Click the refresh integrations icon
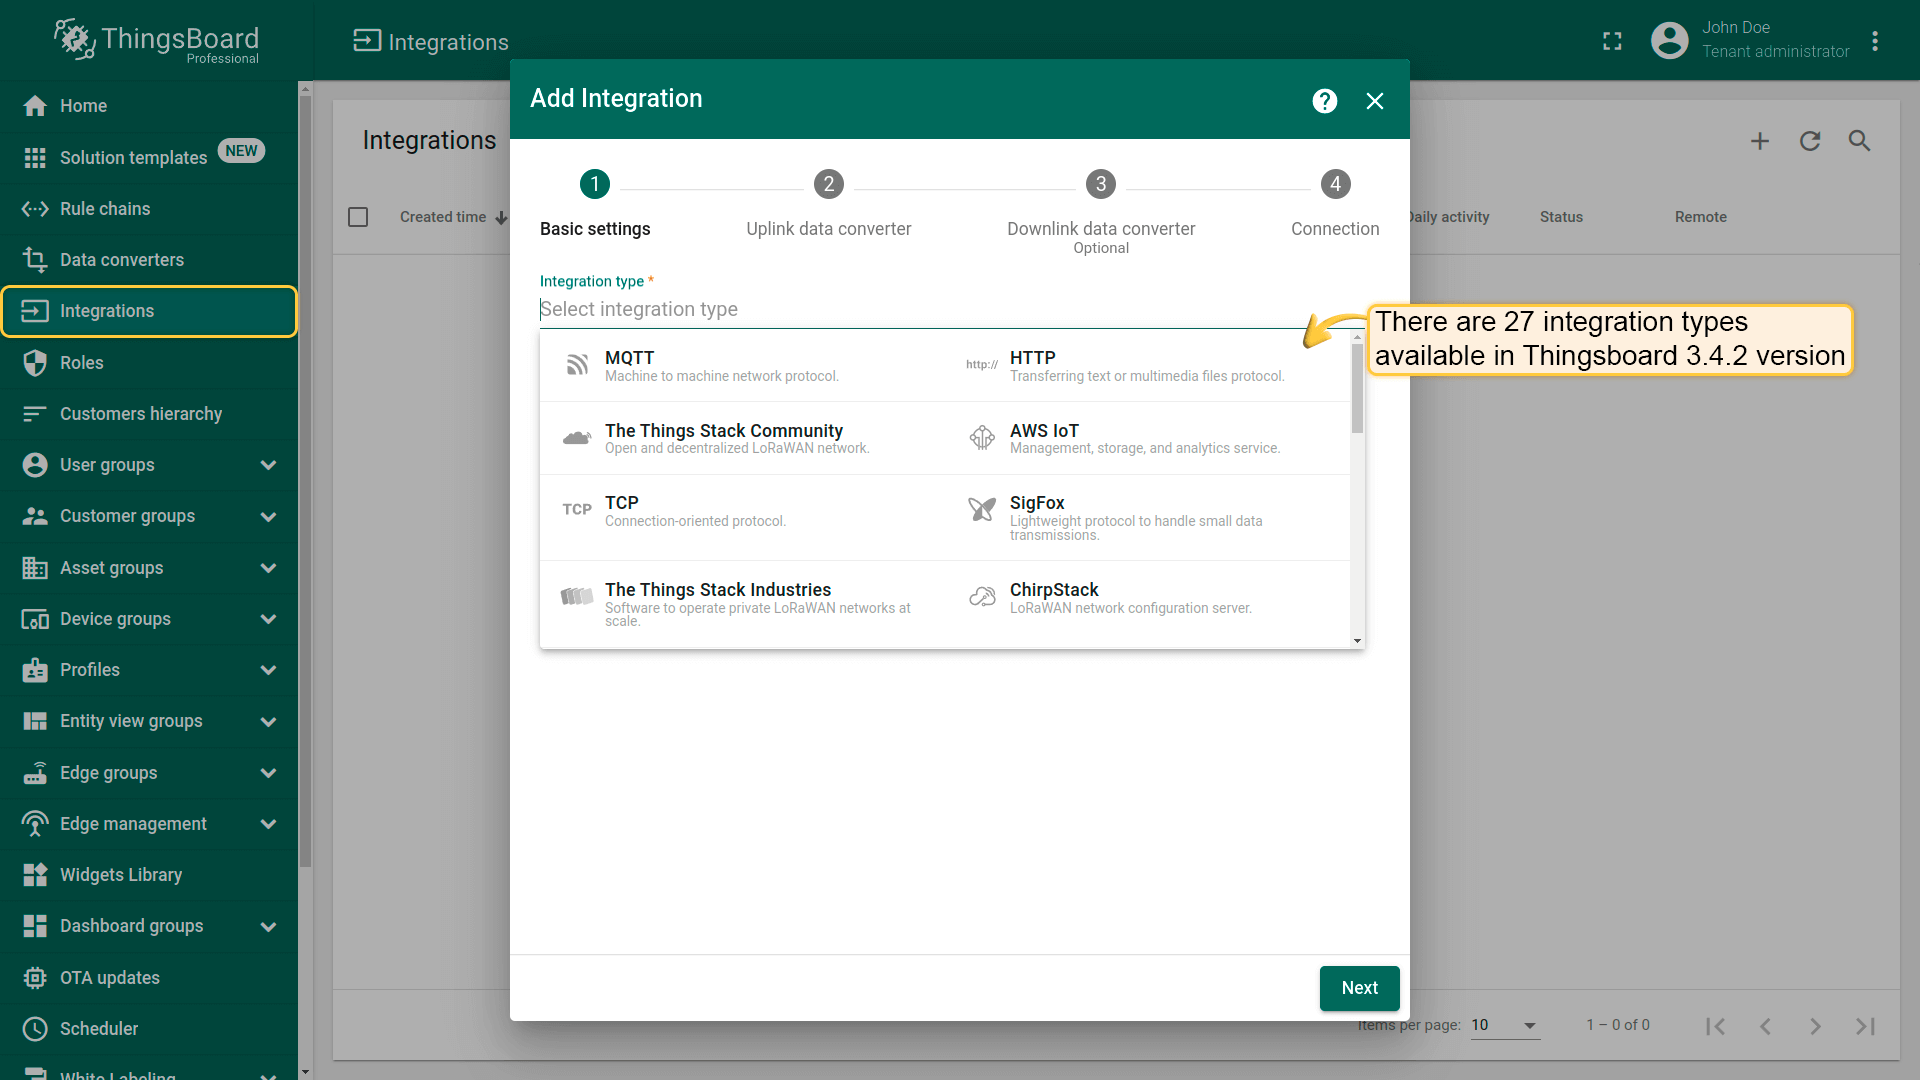 pos(1810,141)
